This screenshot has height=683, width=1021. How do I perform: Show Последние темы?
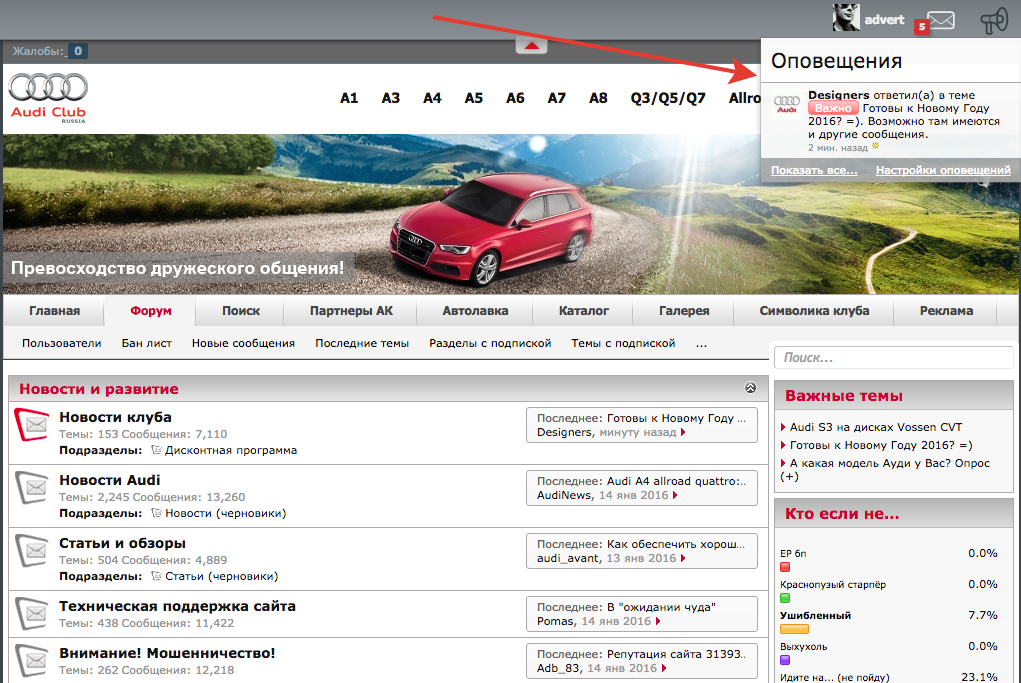(x=362, y=343)
